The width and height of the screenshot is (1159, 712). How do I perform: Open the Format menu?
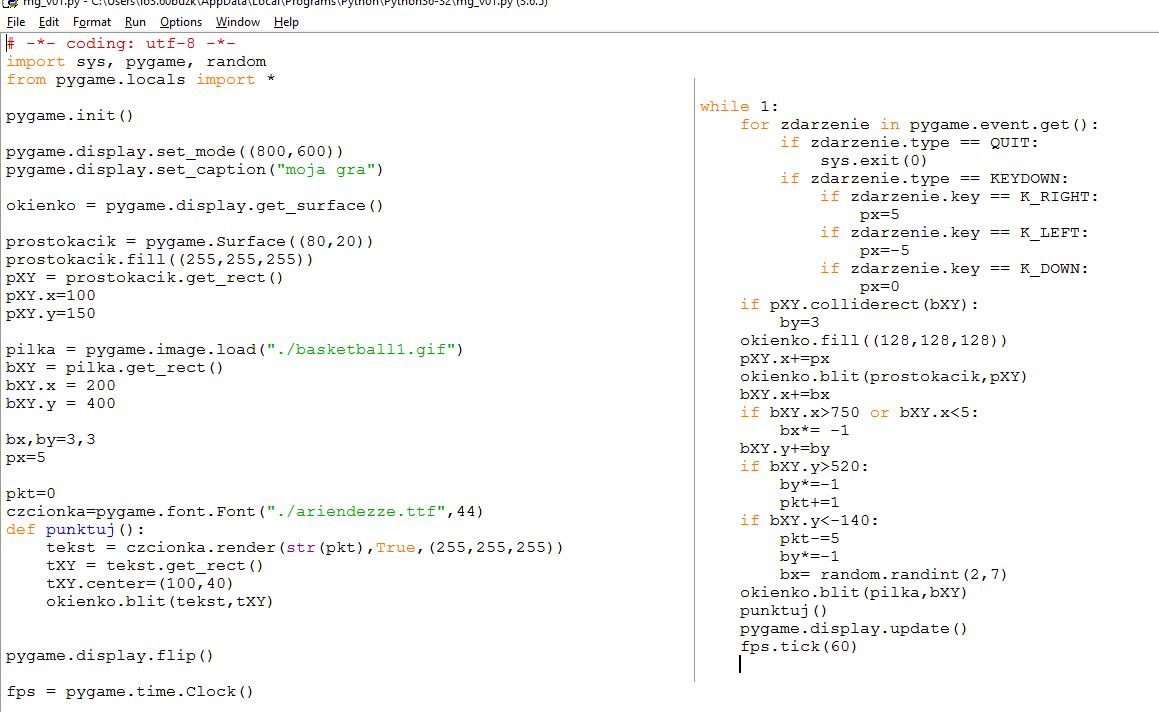[x=92, y=22]
